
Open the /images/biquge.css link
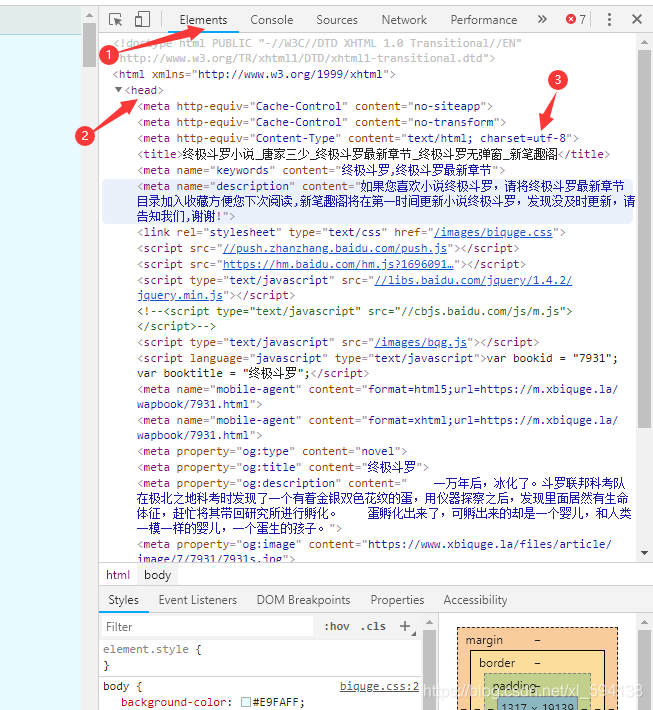(493, 232)
